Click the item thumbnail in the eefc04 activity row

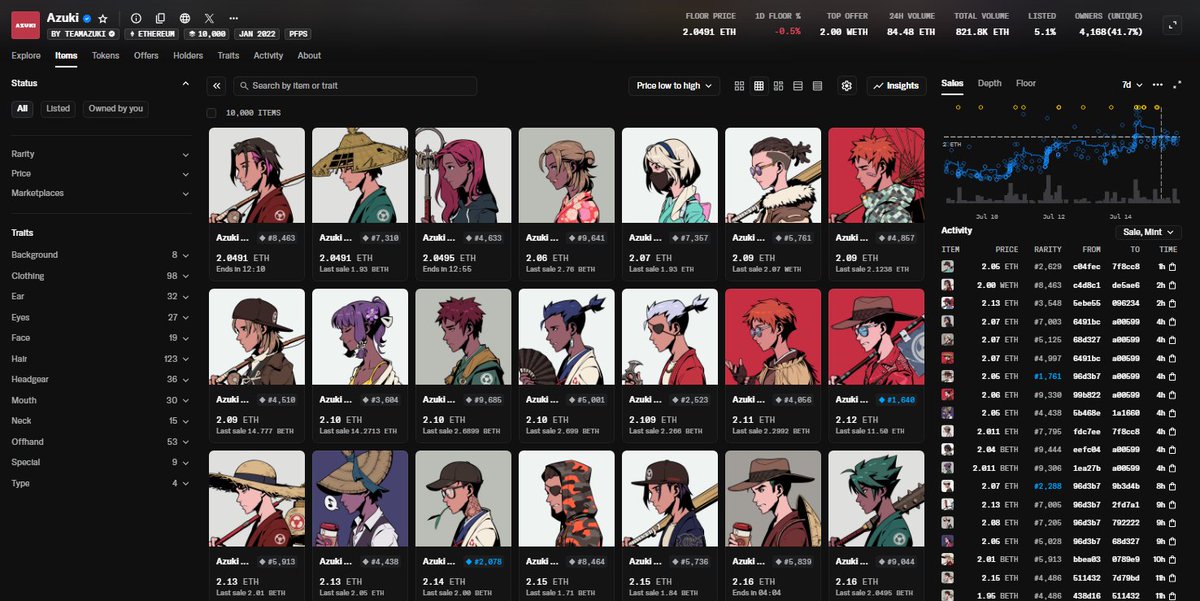click(948, 449)
